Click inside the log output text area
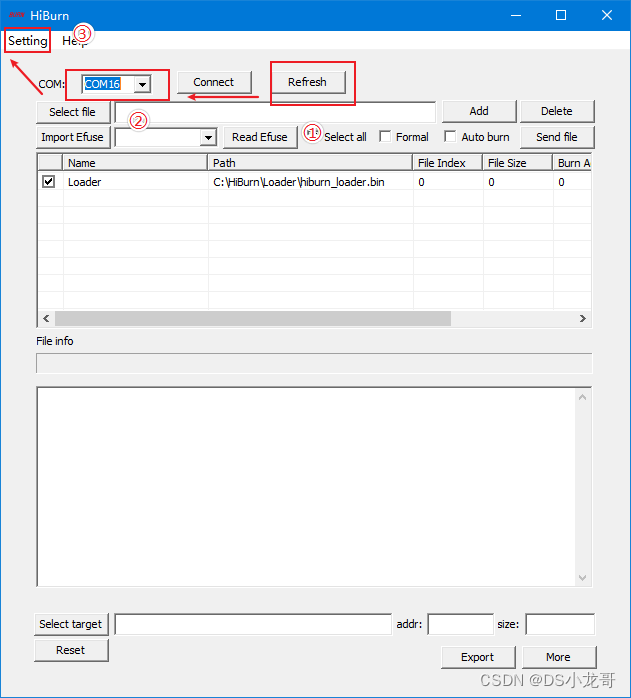 pos(306,487)
